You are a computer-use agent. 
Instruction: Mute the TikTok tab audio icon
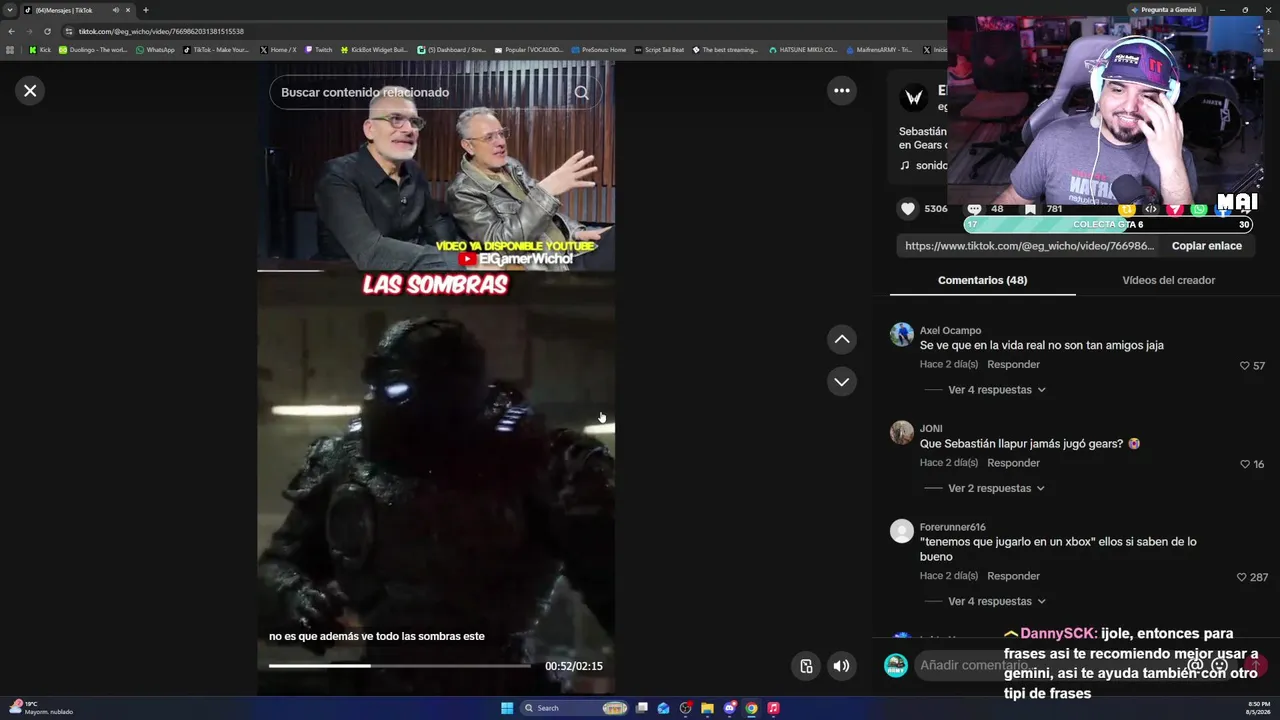[x=116, y=10]
